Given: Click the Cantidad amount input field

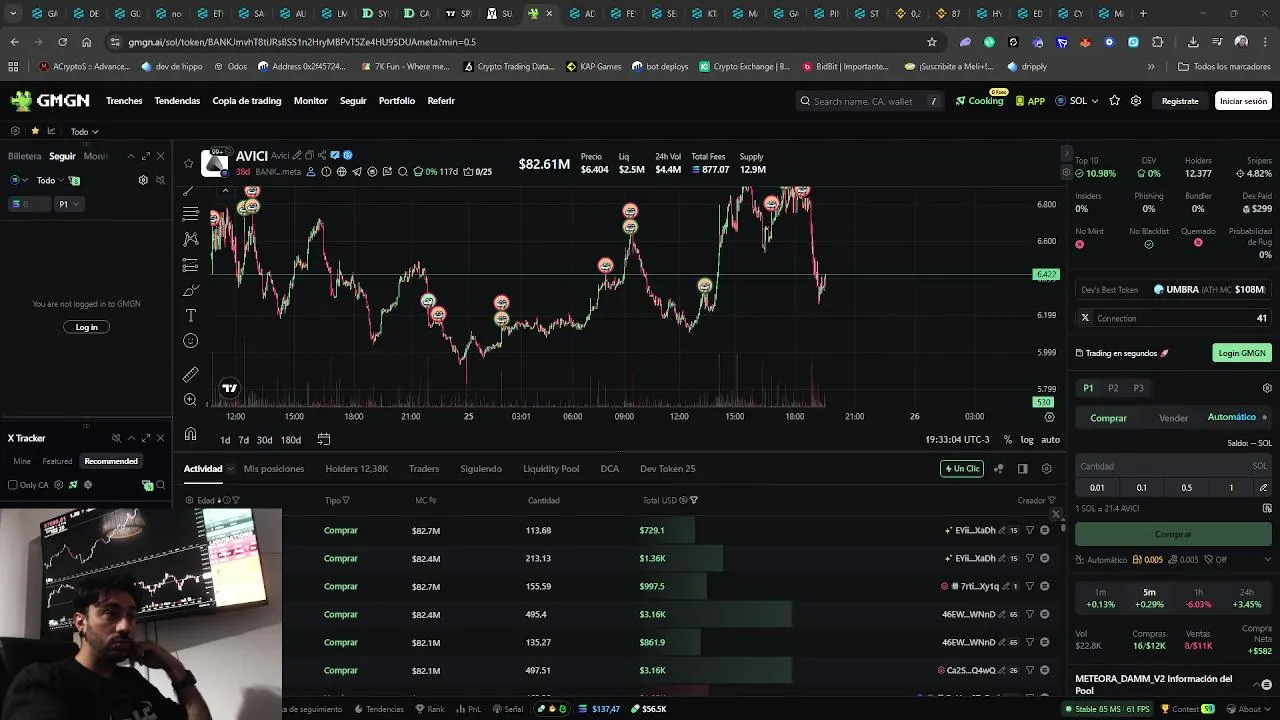Looking at the screenshot, I should [x=1173, y=466].
